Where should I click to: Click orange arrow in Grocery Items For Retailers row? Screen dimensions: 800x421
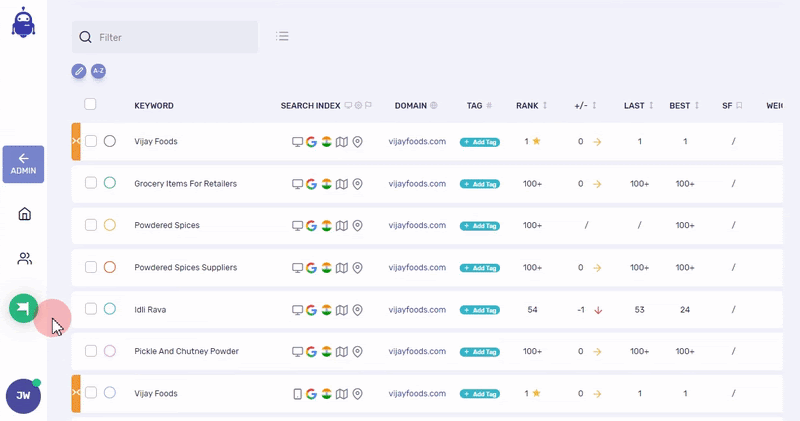point(597,184)
